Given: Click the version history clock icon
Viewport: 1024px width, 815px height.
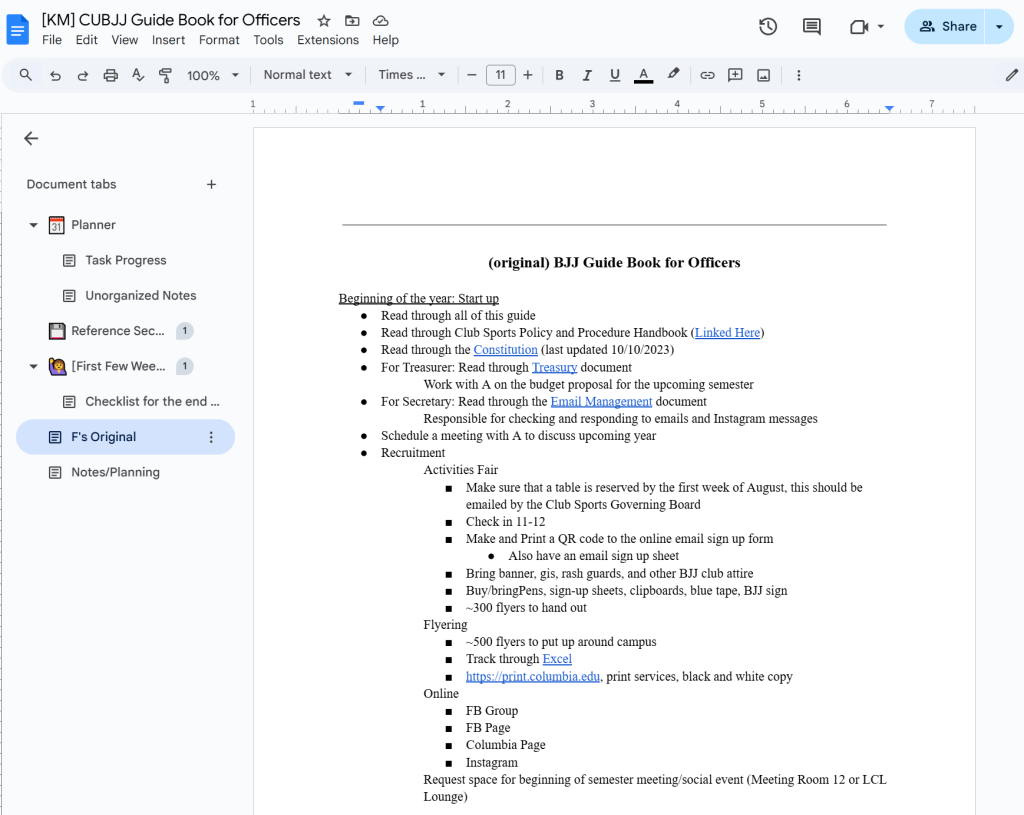Looking at the screenshot, I should pos(768,27).
